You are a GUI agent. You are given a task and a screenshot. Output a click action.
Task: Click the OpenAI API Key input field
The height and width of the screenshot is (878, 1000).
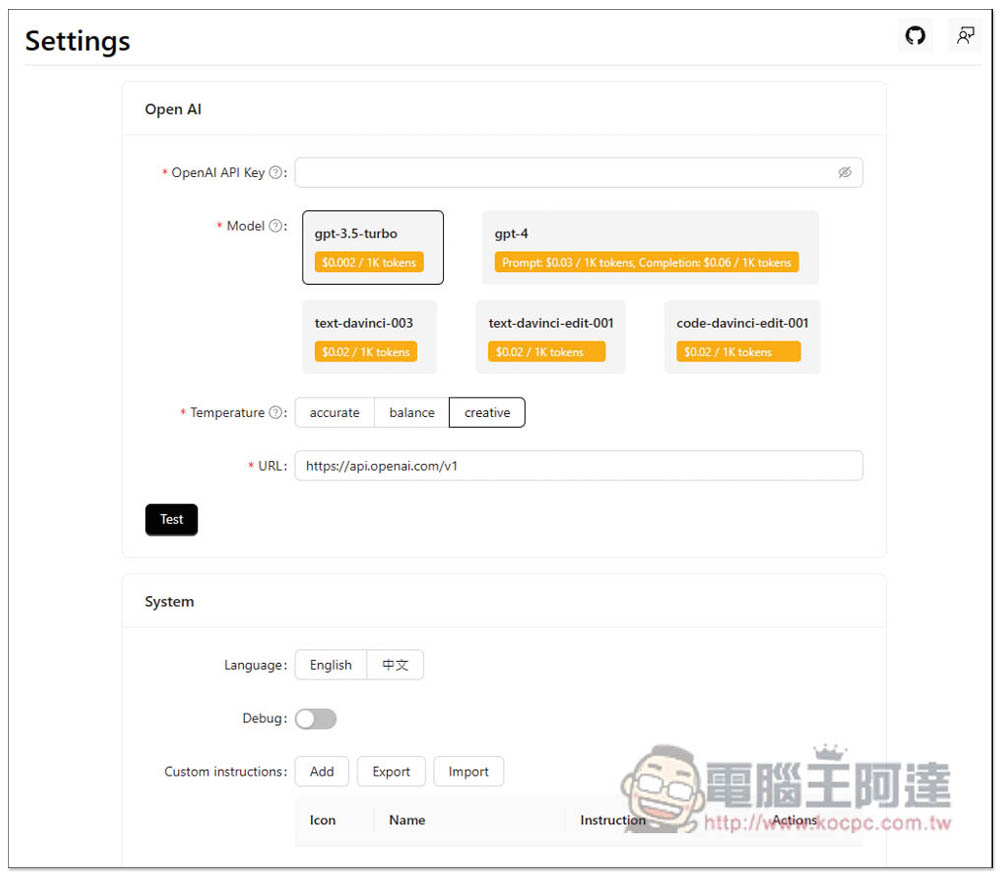[x=578, y=172]
